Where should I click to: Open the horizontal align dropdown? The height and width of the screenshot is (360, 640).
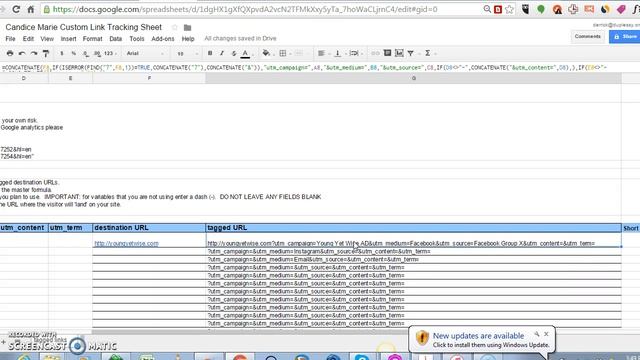click(x=322, y=53)
